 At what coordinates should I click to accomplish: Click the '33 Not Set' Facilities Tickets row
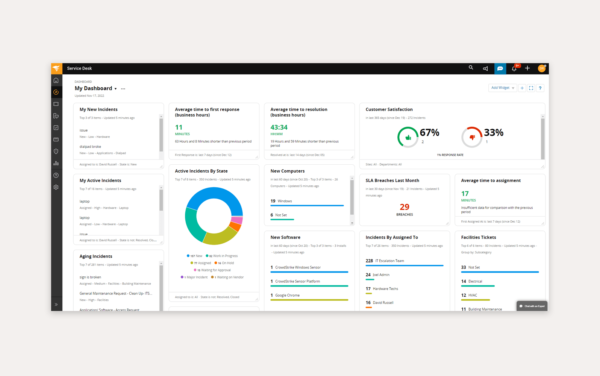point(500,269)
